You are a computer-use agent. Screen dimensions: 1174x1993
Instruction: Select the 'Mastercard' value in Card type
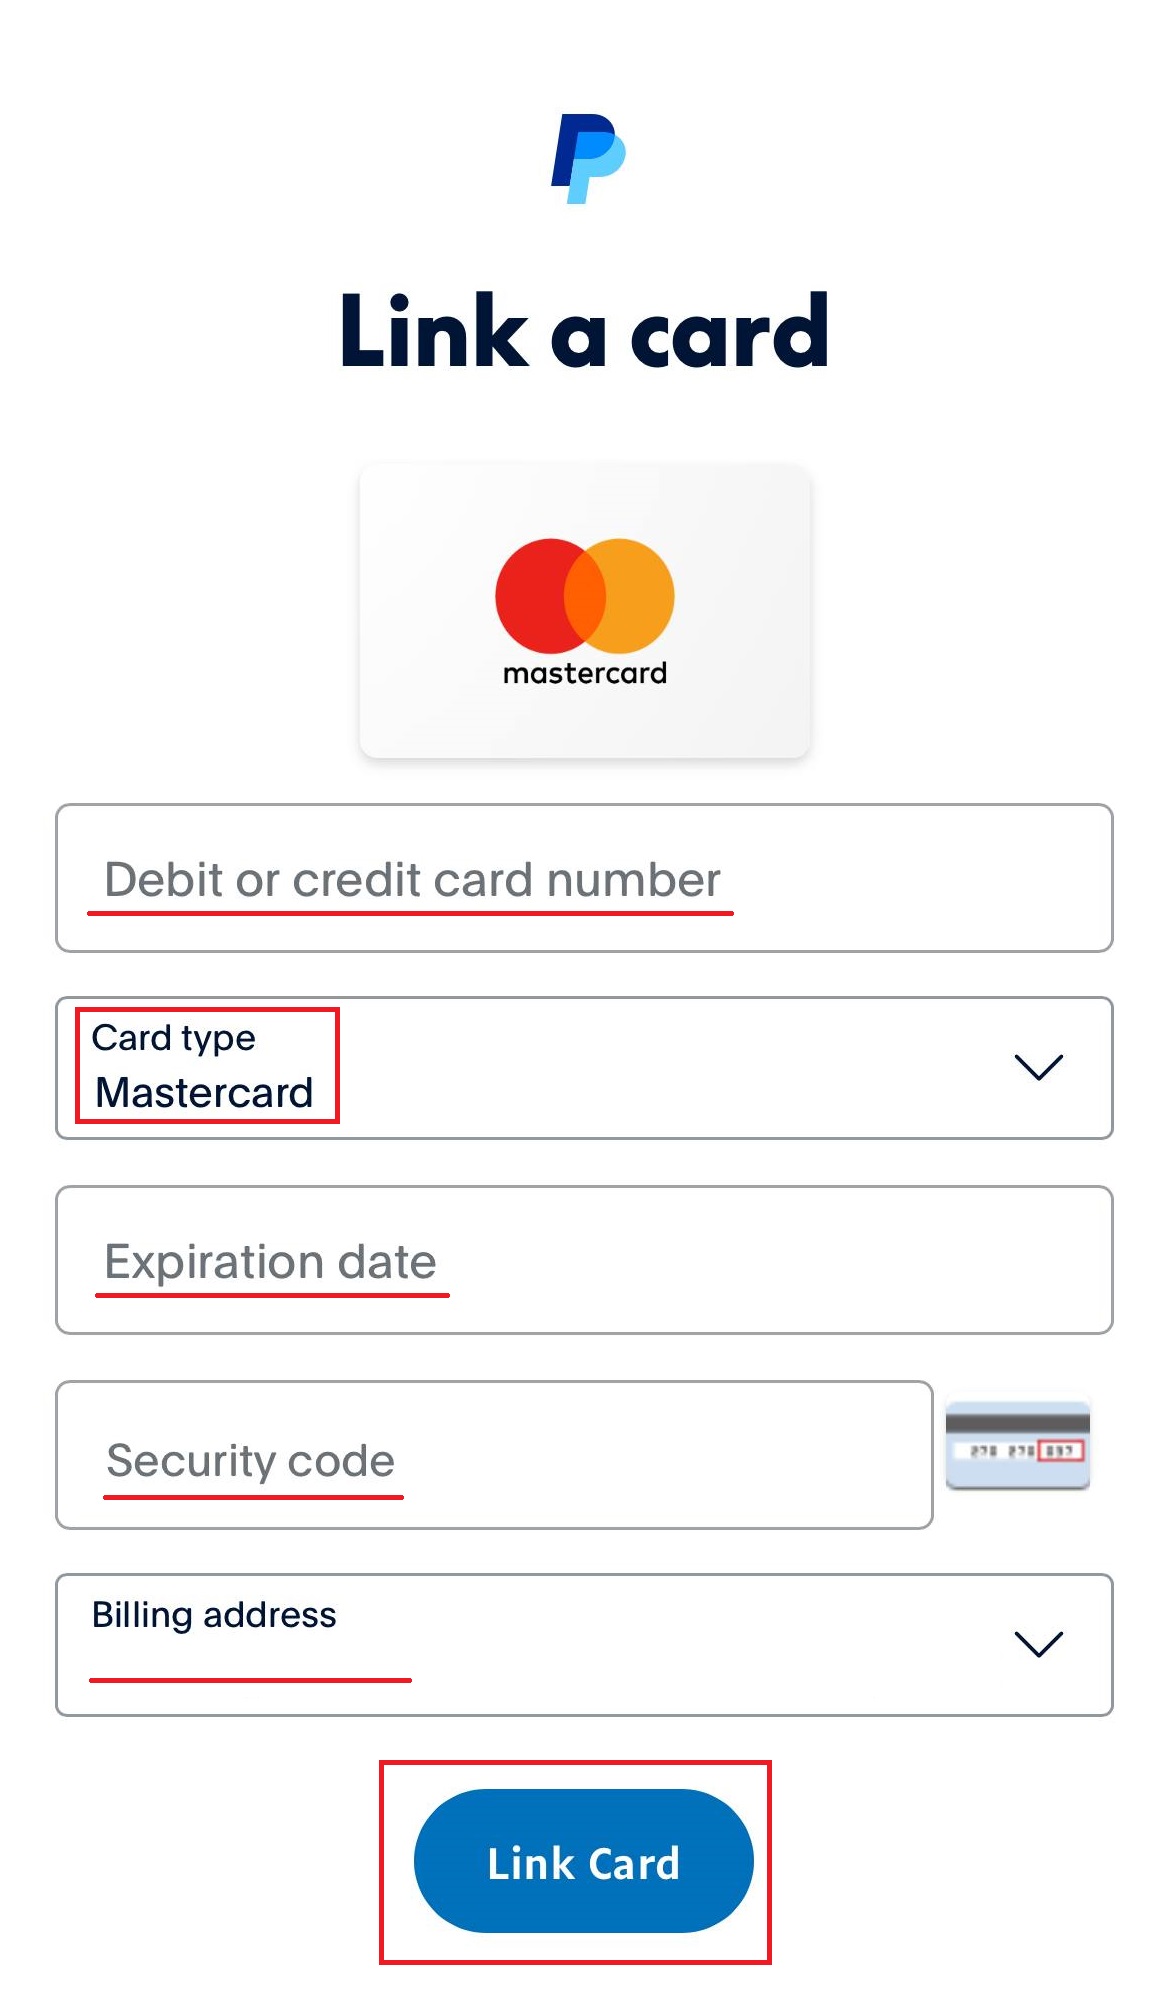(204, 1092)
